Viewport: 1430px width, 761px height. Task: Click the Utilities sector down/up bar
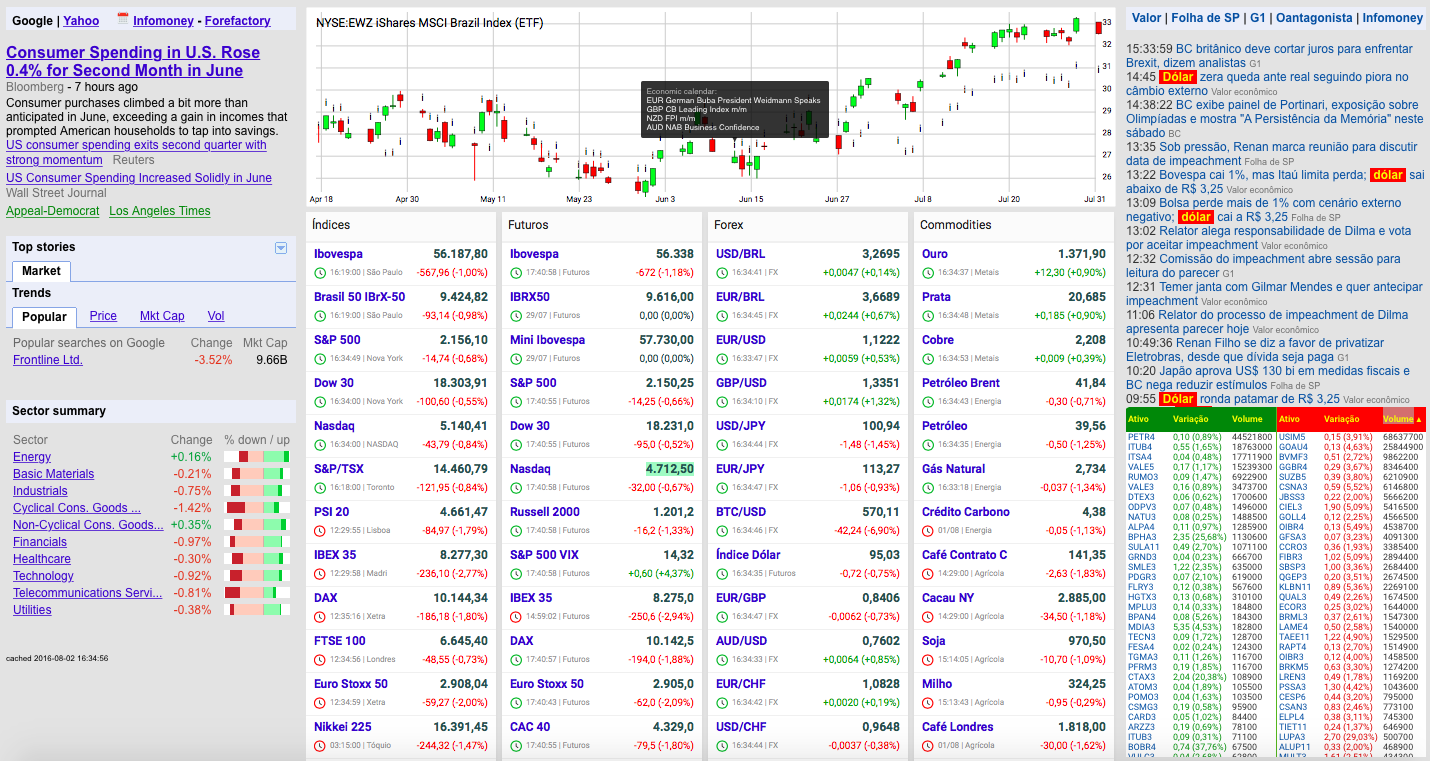[x=257, y=610]
